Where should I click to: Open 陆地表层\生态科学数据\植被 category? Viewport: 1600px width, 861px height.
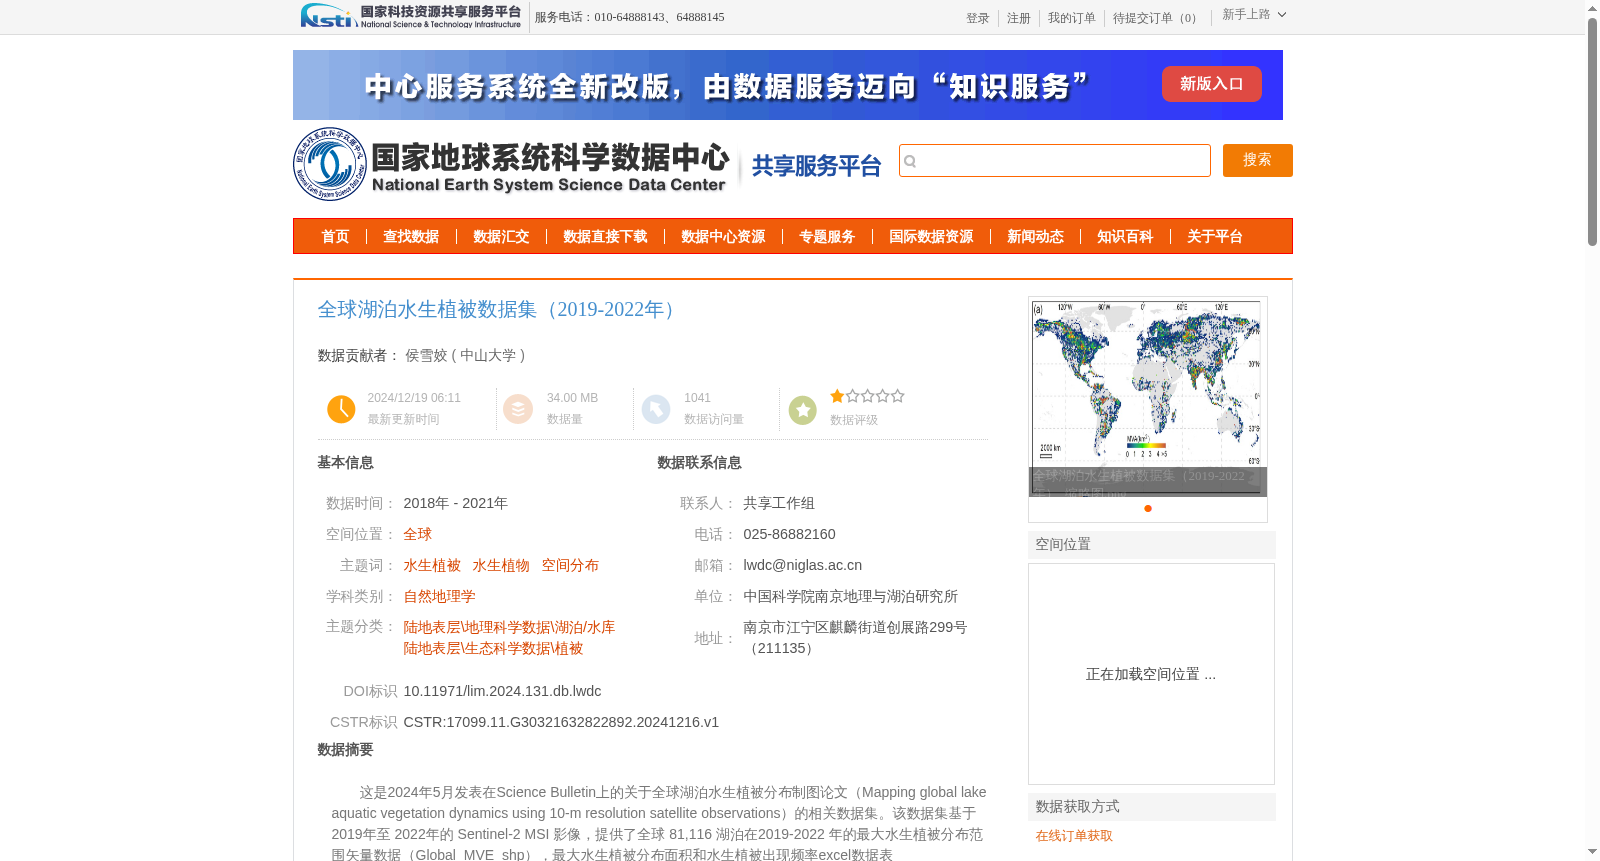coord(493,648)
